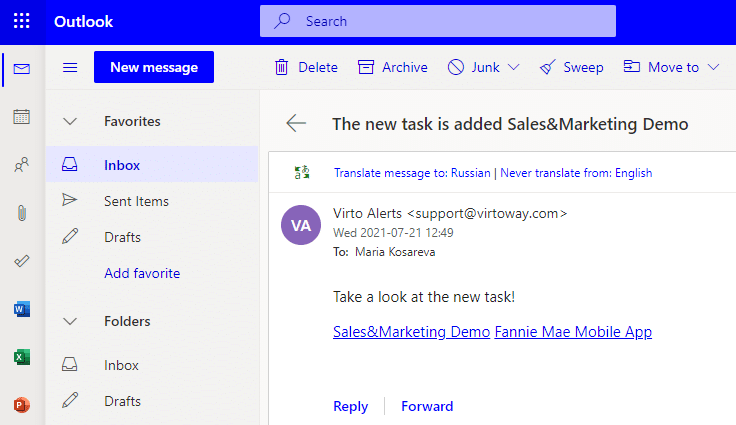Screen dimensions: 736x425
Task: Open the app launcher grid icon
Action: (x=22, y=21)
